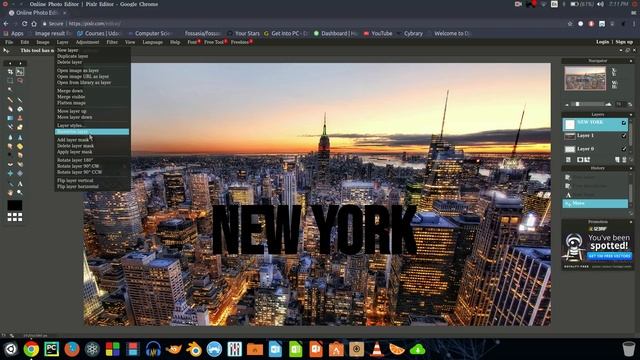This screenshot has height=360, width=640.
Task: Click Rasterize layer in Layer menu
Action: pyautogui.click(x=92, y=132)
